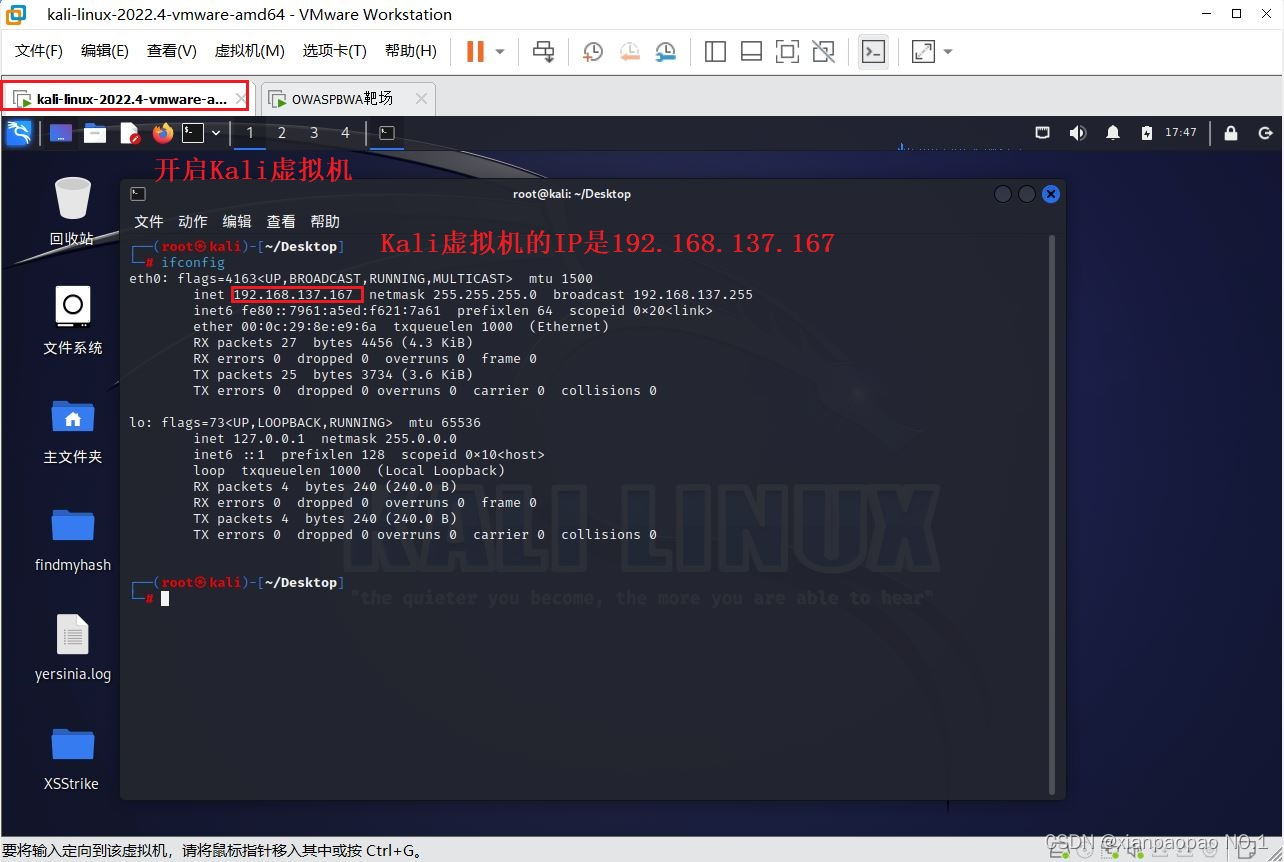The height and width of the screenshot is (862, 1284).
Task: Switch VMware to Unity mode
Action: [823, 51]
